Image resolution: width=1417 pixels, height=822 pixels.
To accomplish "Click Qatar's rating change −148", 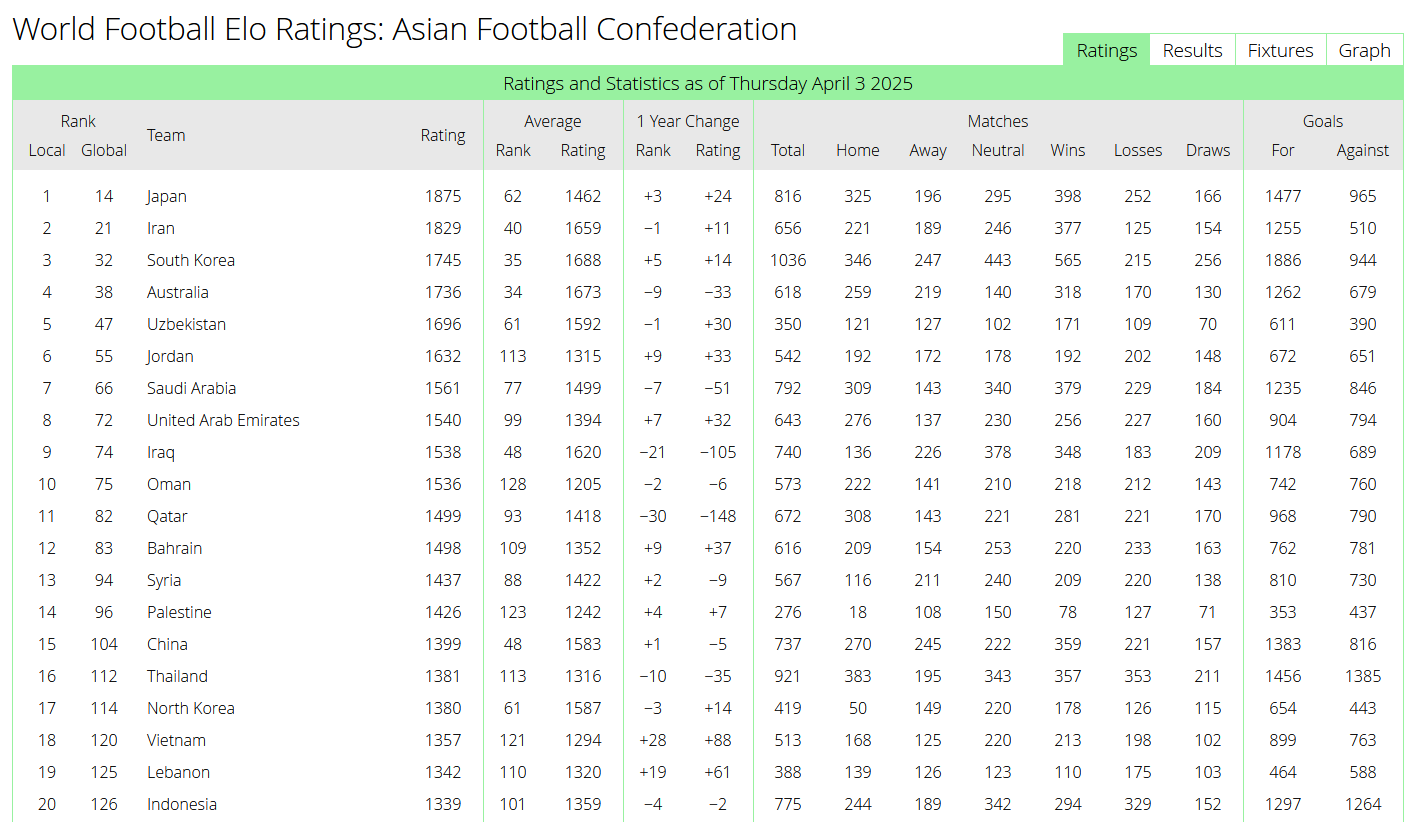I will point(718,516).
